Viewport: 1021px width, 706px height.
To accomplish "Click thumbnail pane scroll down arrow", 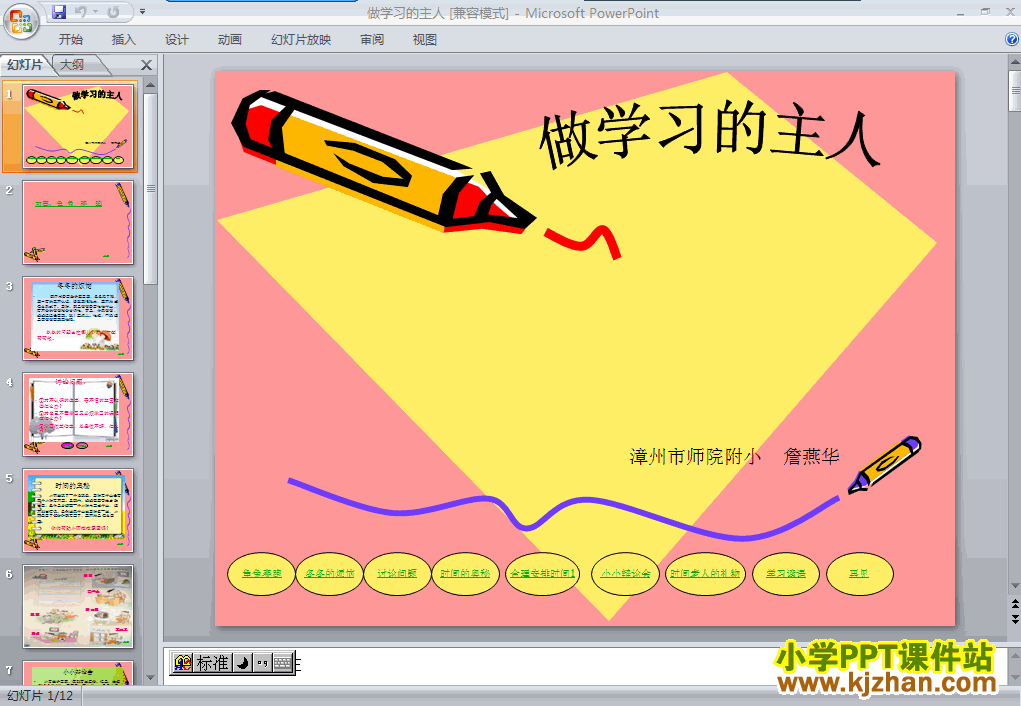I will tap(150, 678).
